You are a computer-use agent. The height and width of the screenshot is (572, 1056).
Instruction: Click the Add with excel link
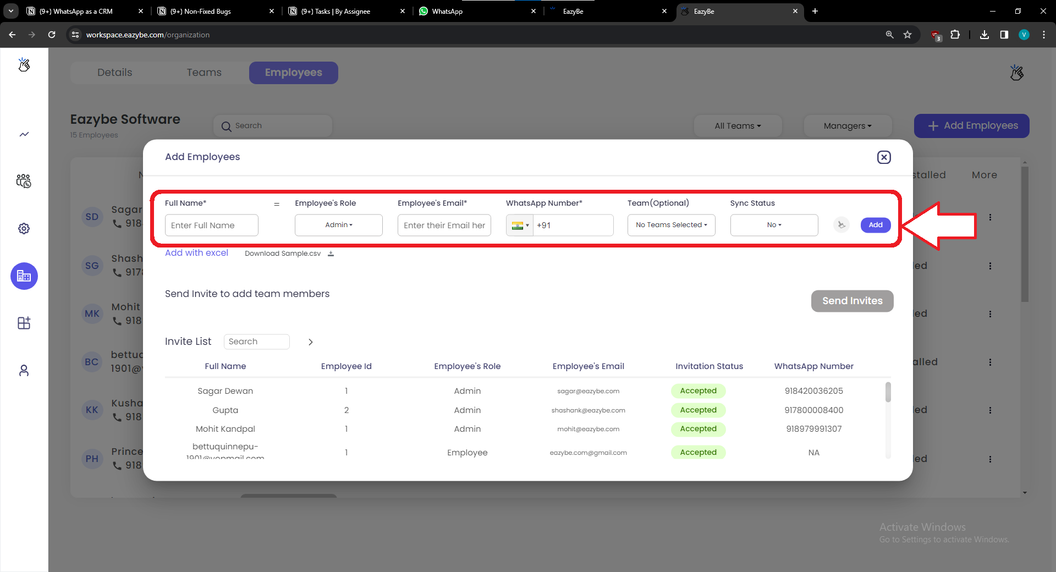tap(197, 253)
